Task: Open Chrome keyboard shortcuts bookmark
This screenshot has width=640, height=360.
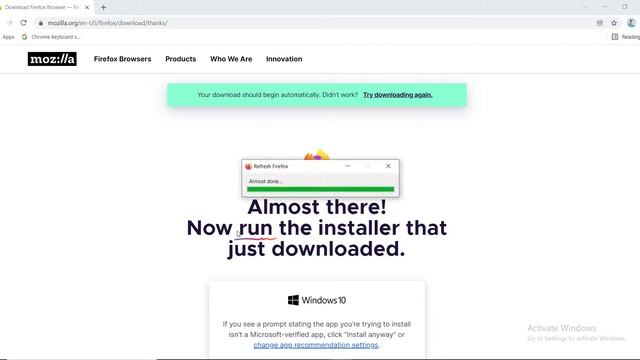Action: [x=51, y=37]
